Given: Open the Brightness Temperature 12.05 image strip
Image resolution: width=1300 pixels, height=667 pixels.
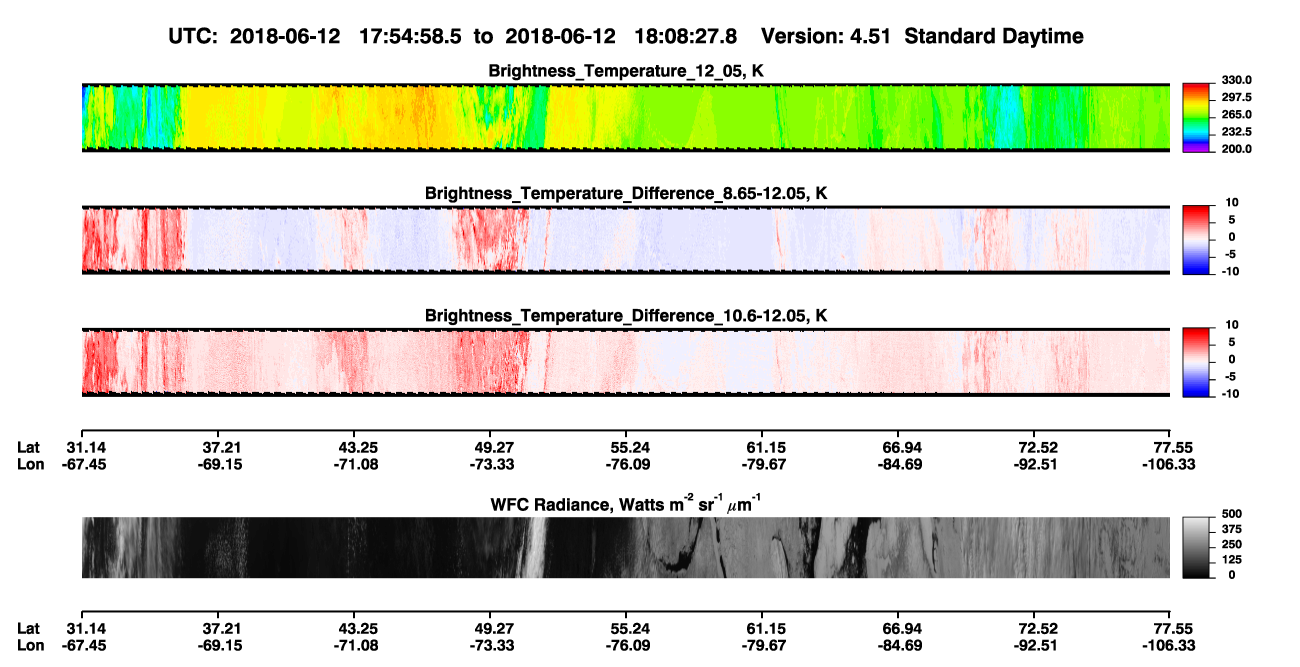Looking at the screenshot, I should pyautogui.click(x=626, y=117).
